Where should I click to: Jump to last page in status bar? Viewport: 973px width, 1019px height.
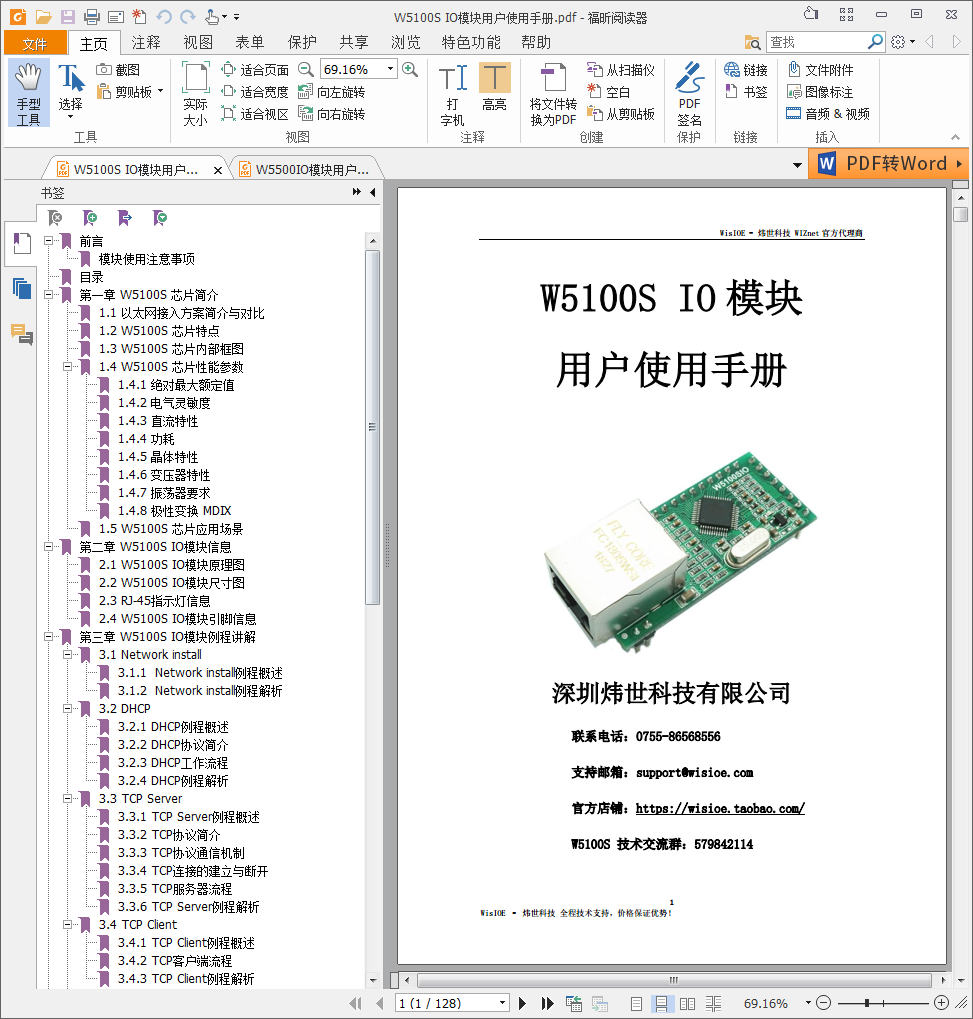tap(547, 1003)
